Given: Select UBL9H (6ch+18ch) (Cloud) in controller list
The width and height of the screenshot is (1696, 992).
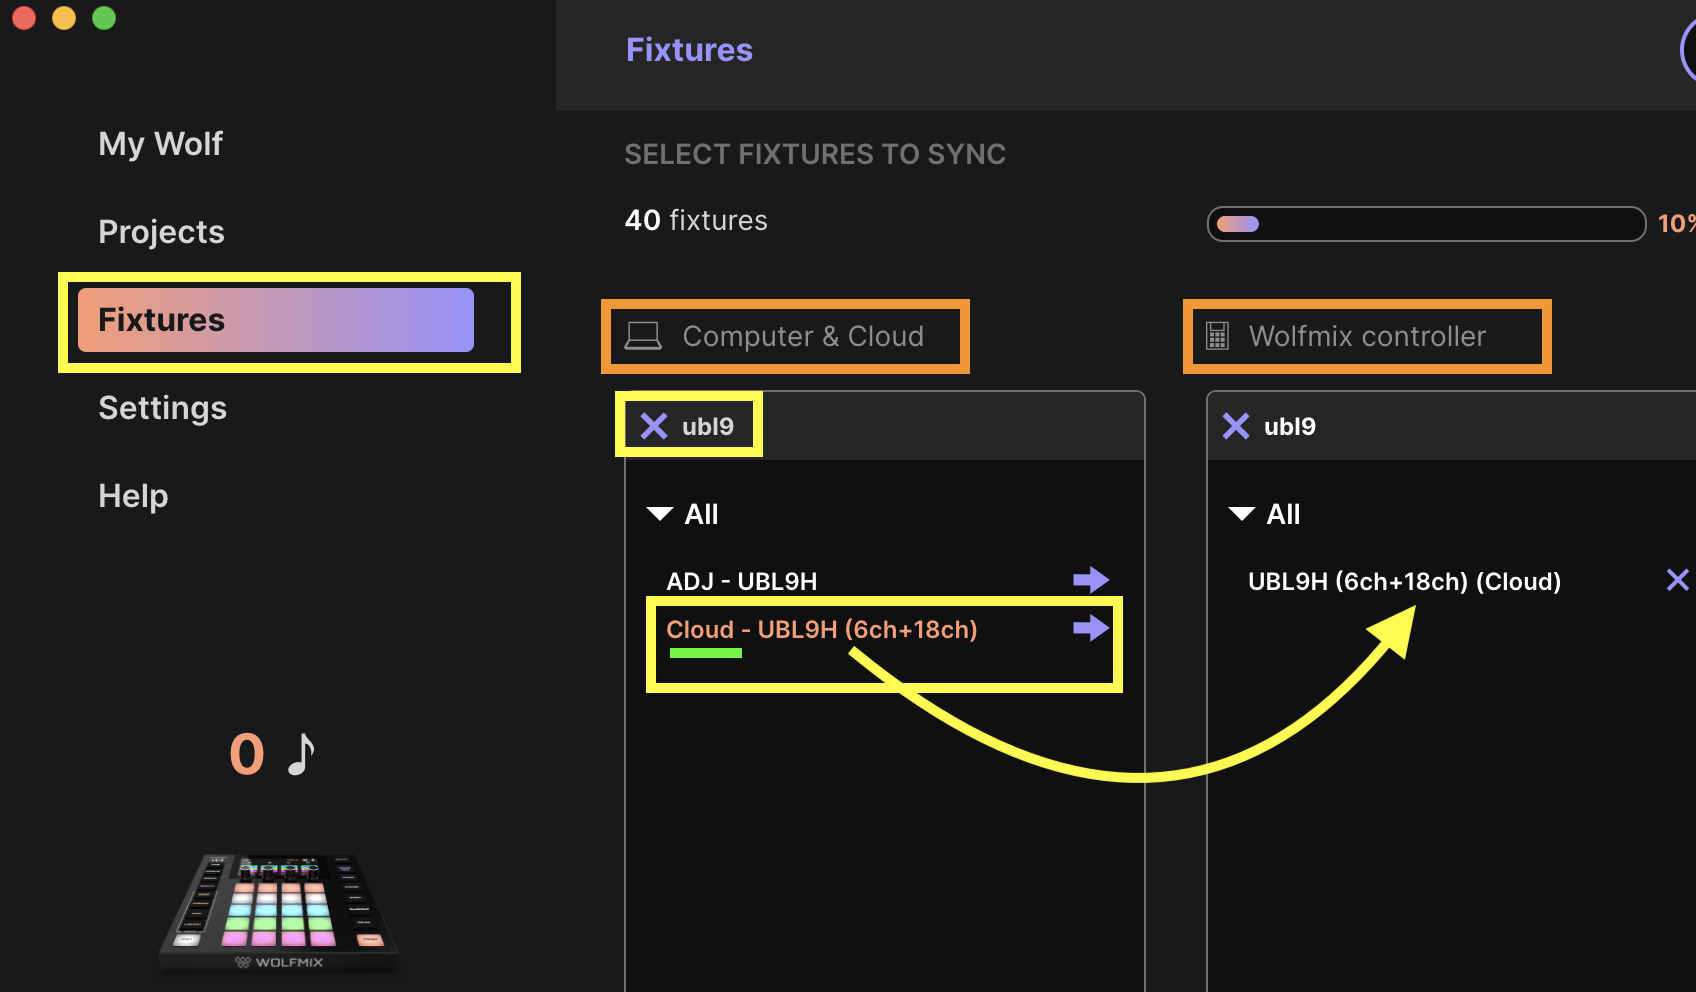Looking at the screenshot, I should [x=1405, y=582].
